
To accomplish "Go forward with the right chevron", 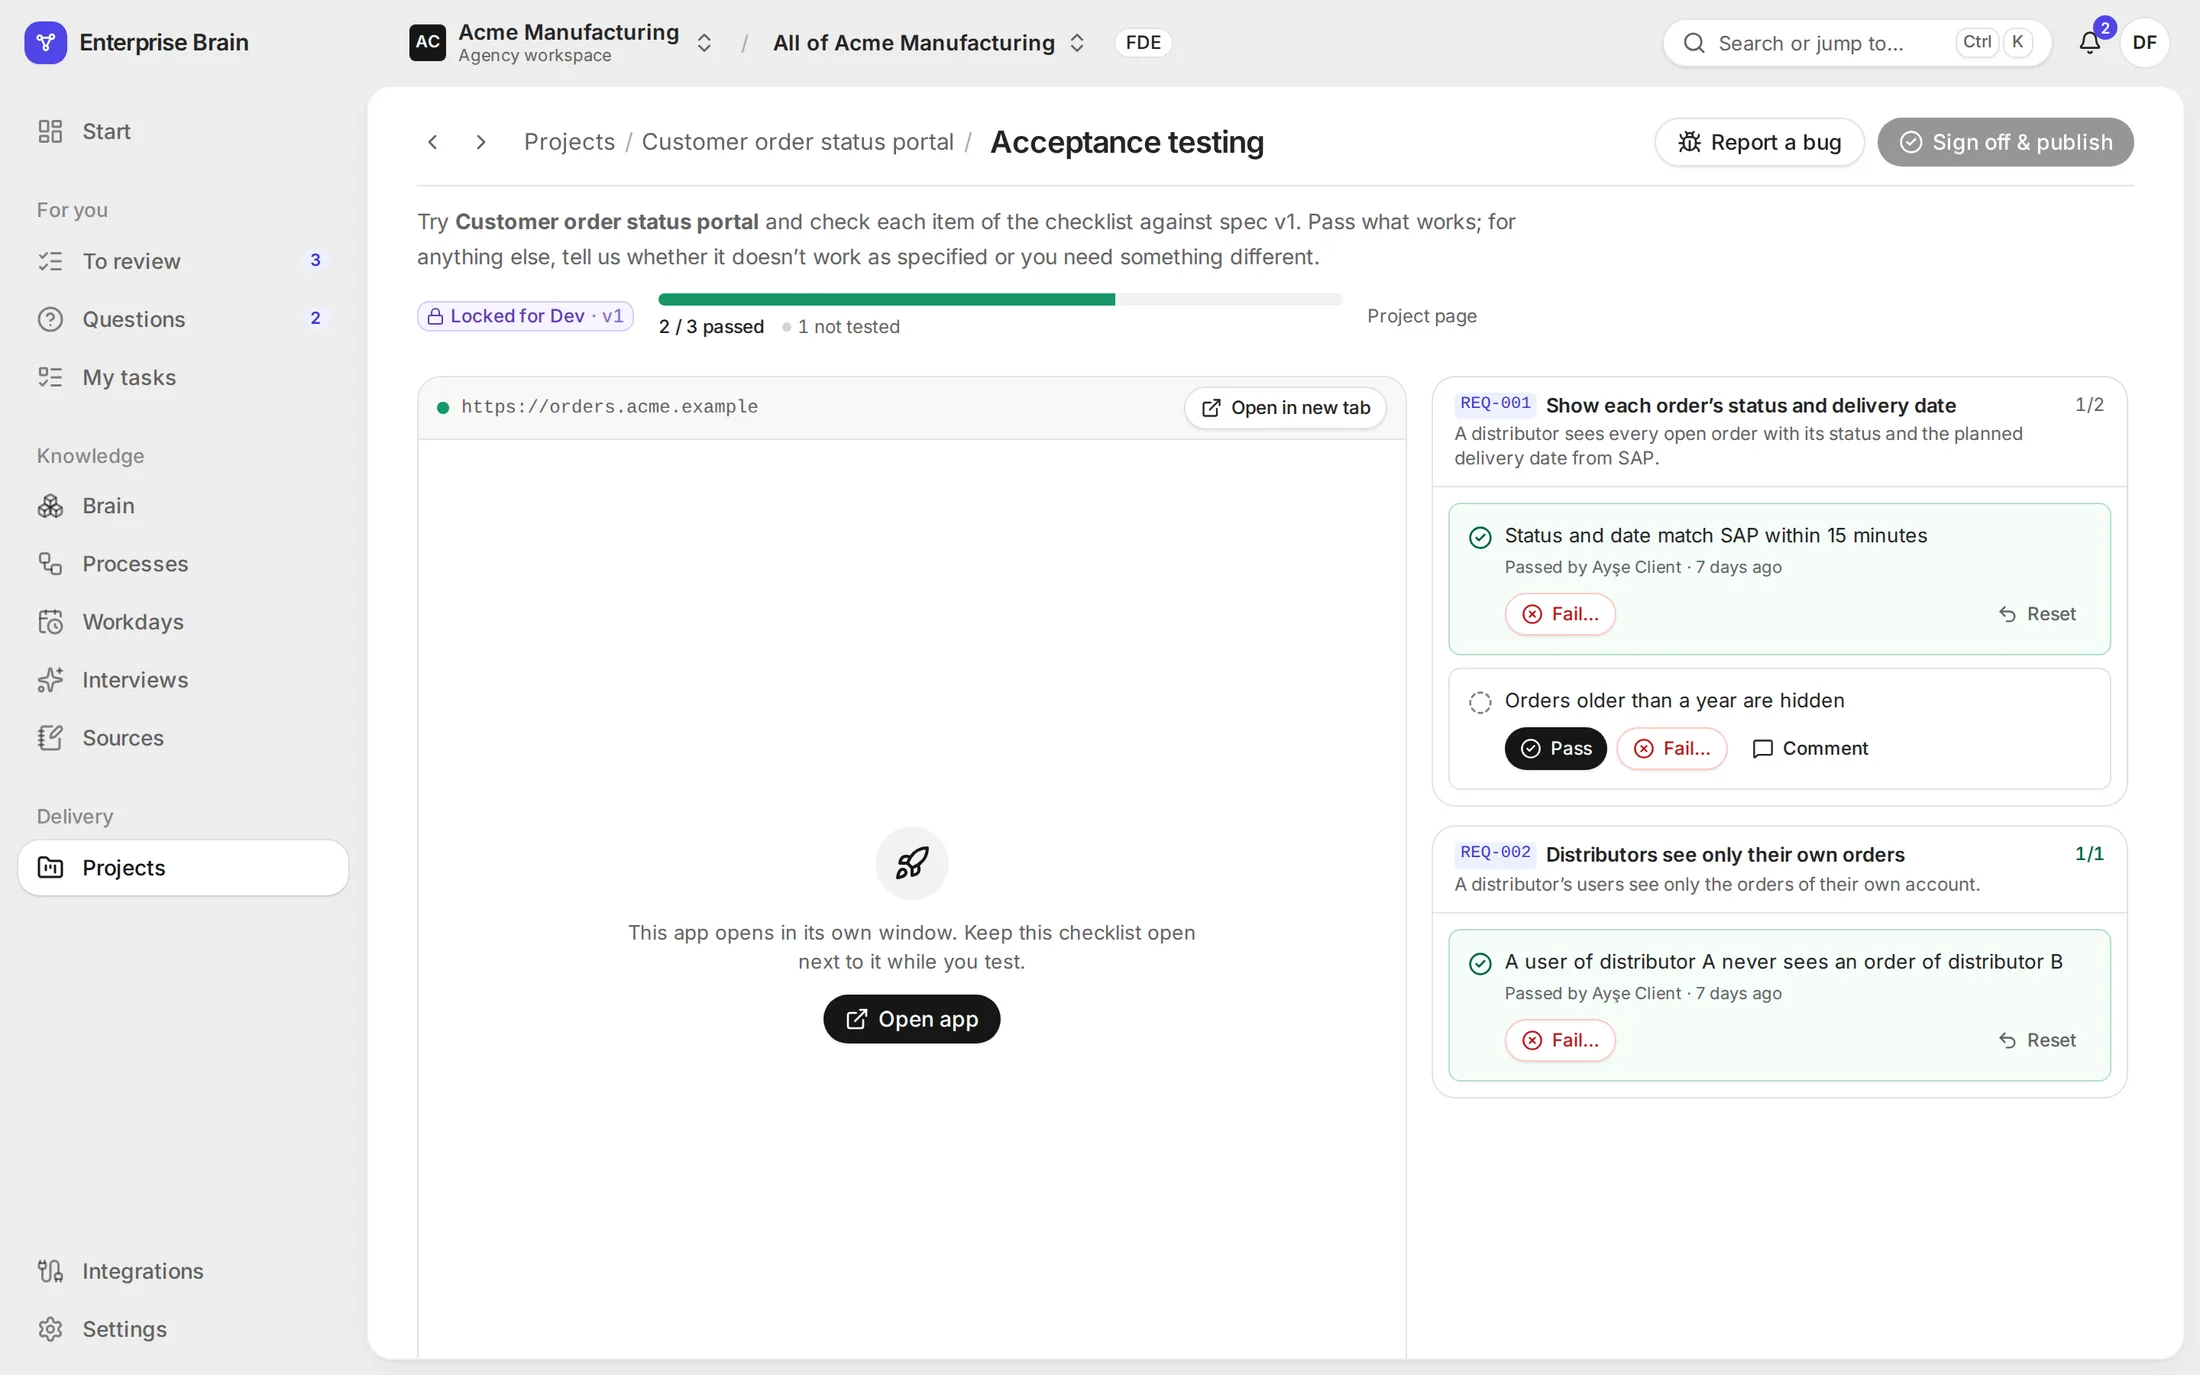I will click(x=481, y=142).
